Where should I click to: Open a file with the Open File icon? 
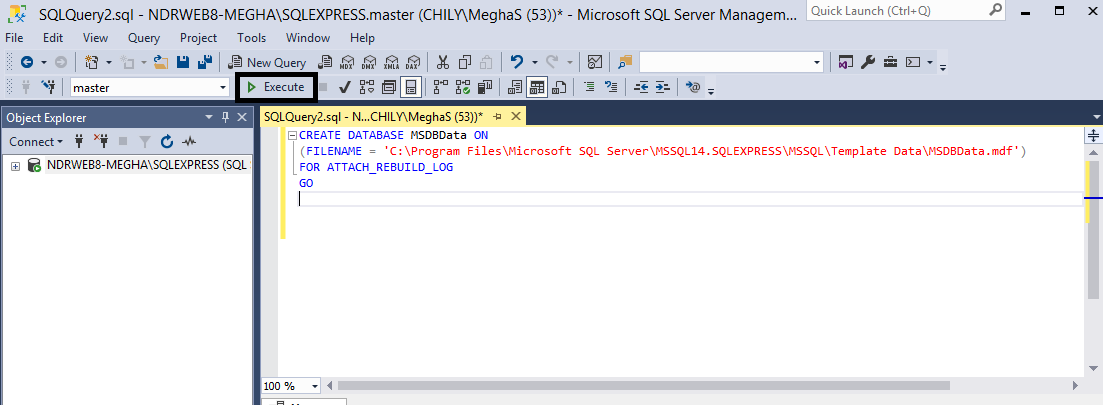click(x=162, y=63)
